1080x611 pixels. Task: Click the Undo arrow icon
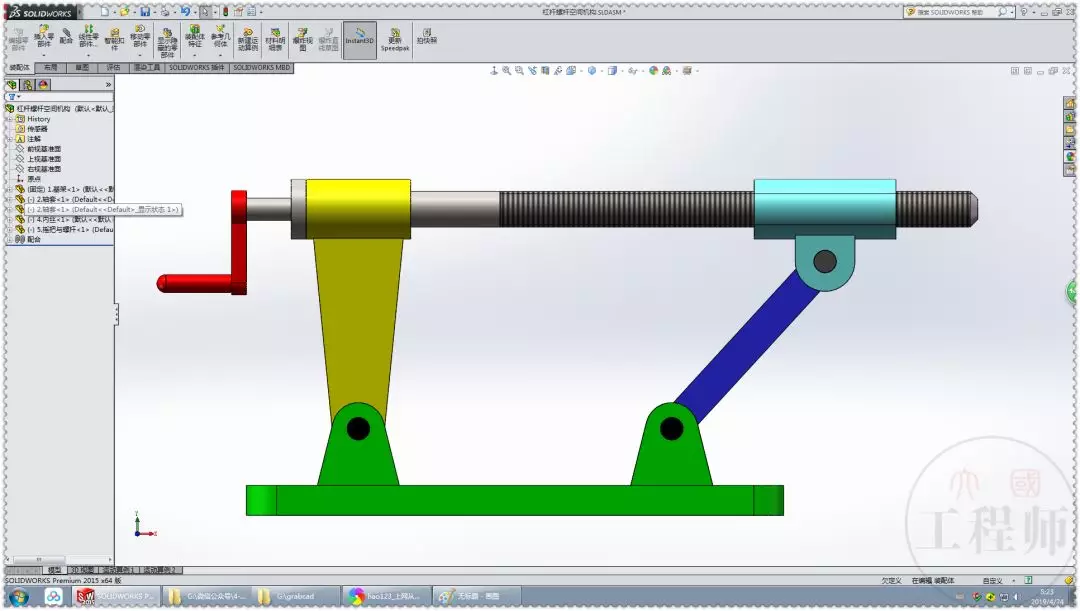[x=185, y=12]
